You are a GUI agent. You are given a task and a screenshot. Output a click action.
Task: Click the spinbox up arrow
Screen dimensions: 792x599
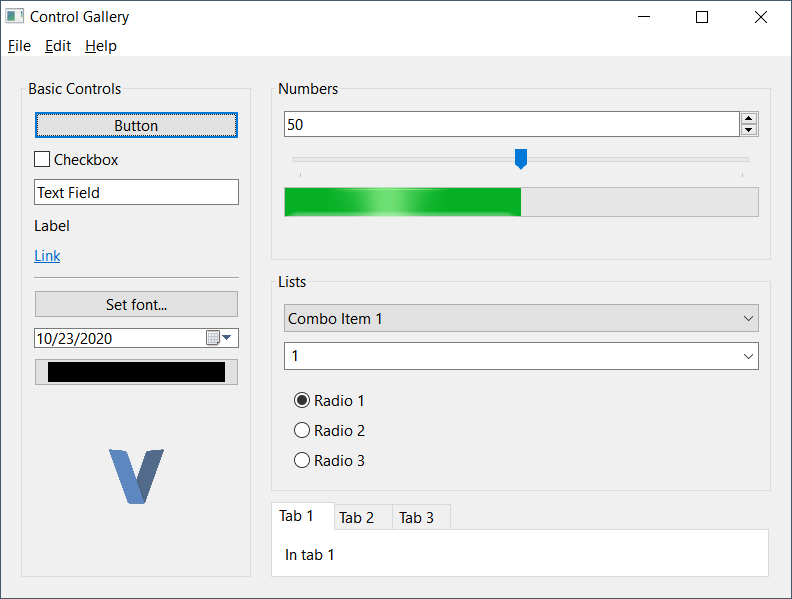749,119
